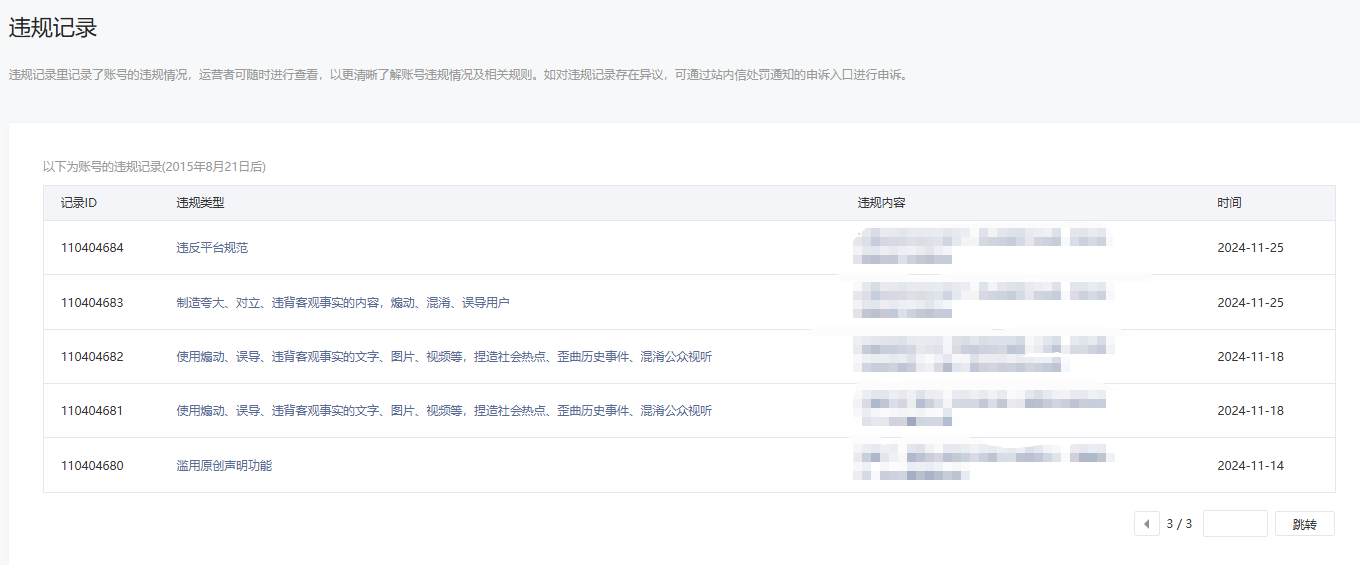Open violation type text for record 110404682
This screenshot has width=1360, height=565.
[444, 357]
